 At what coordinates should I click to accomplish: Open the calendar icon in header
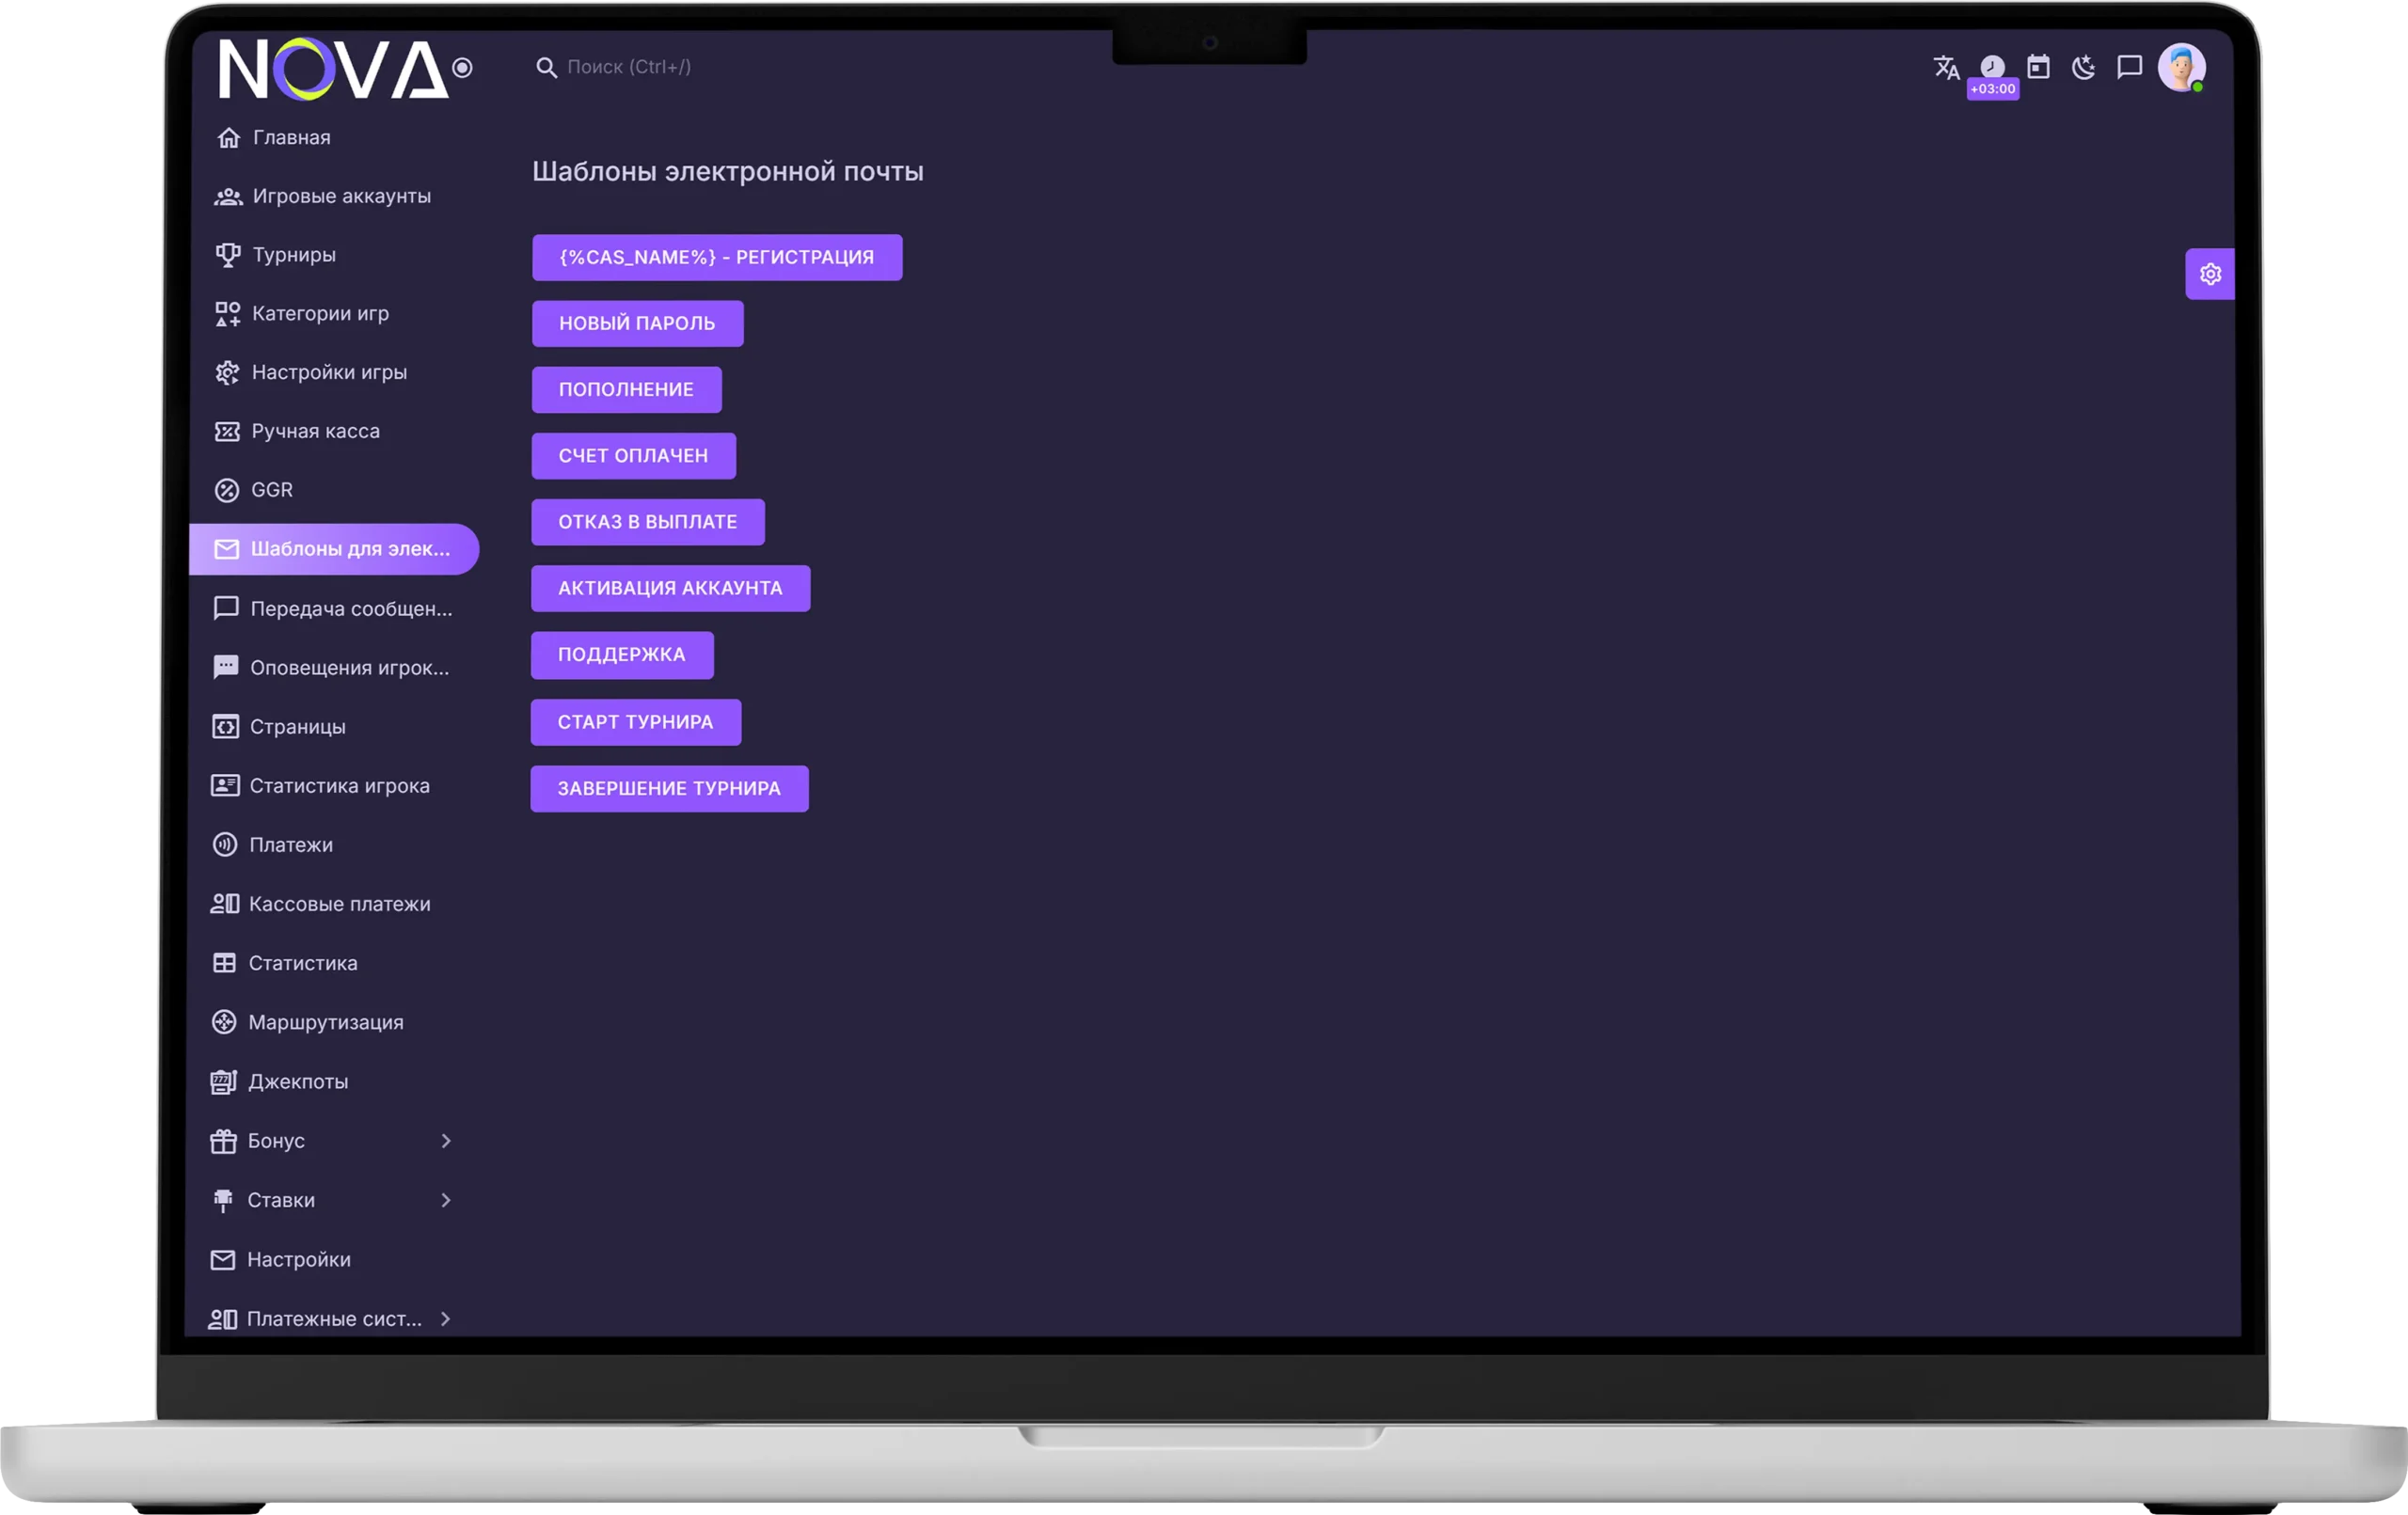2038,67
